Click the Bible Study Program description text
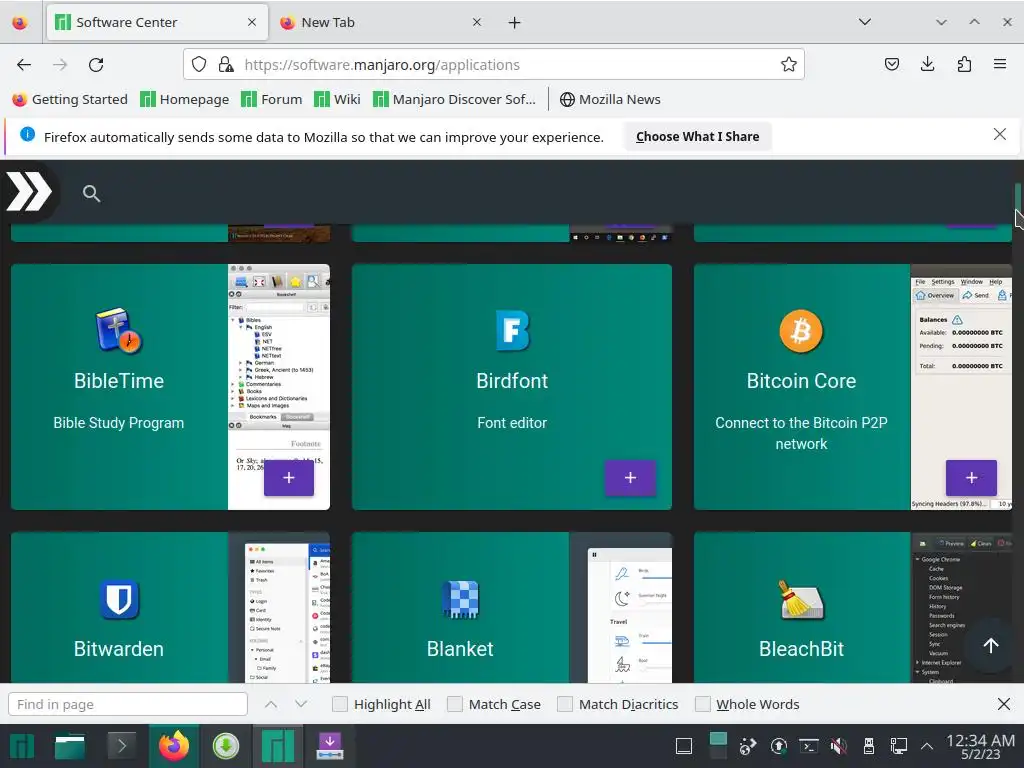 (x=119, y=423)
